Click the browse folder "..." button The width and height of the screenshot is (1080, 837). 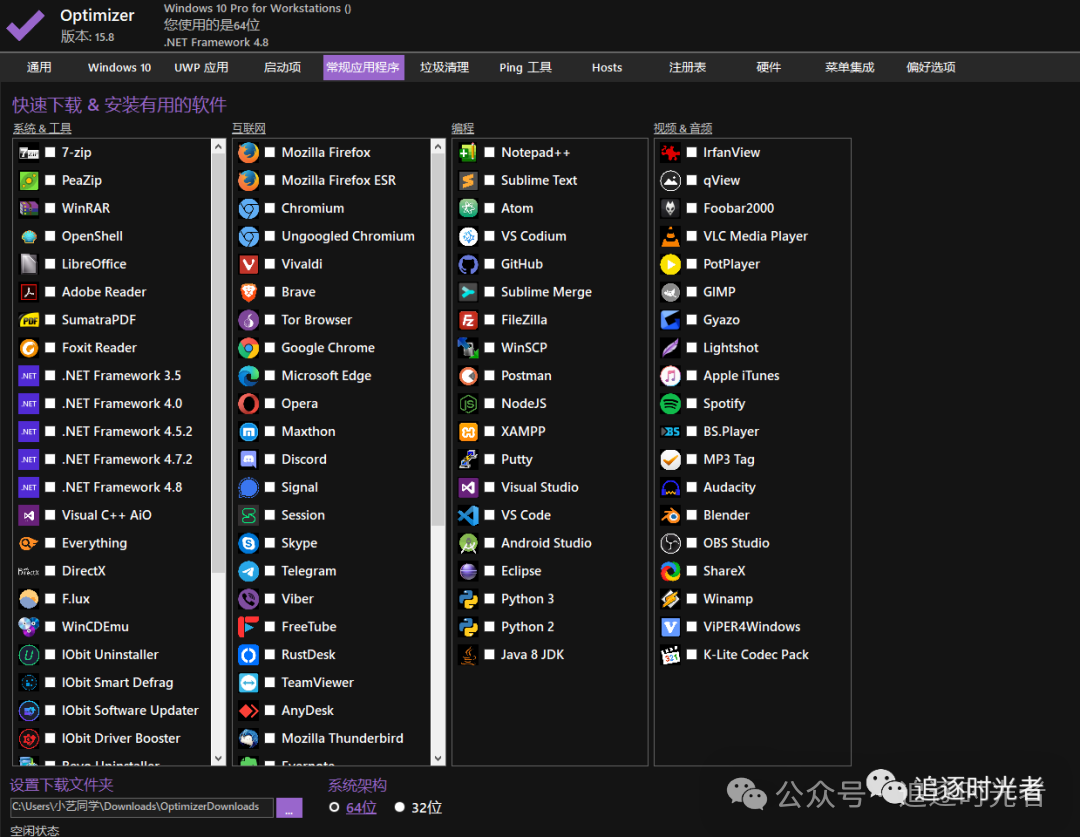289,808
